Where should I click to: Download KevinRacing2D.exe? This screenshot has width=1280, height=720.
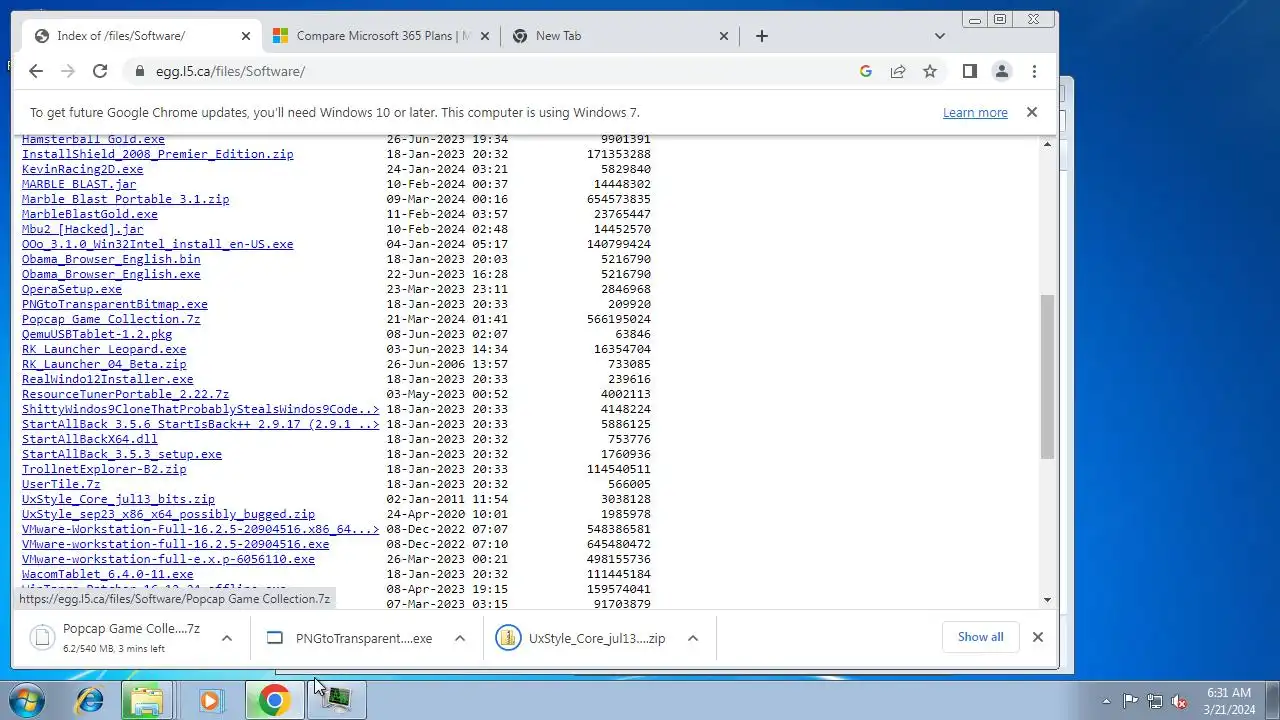[83, 169]
